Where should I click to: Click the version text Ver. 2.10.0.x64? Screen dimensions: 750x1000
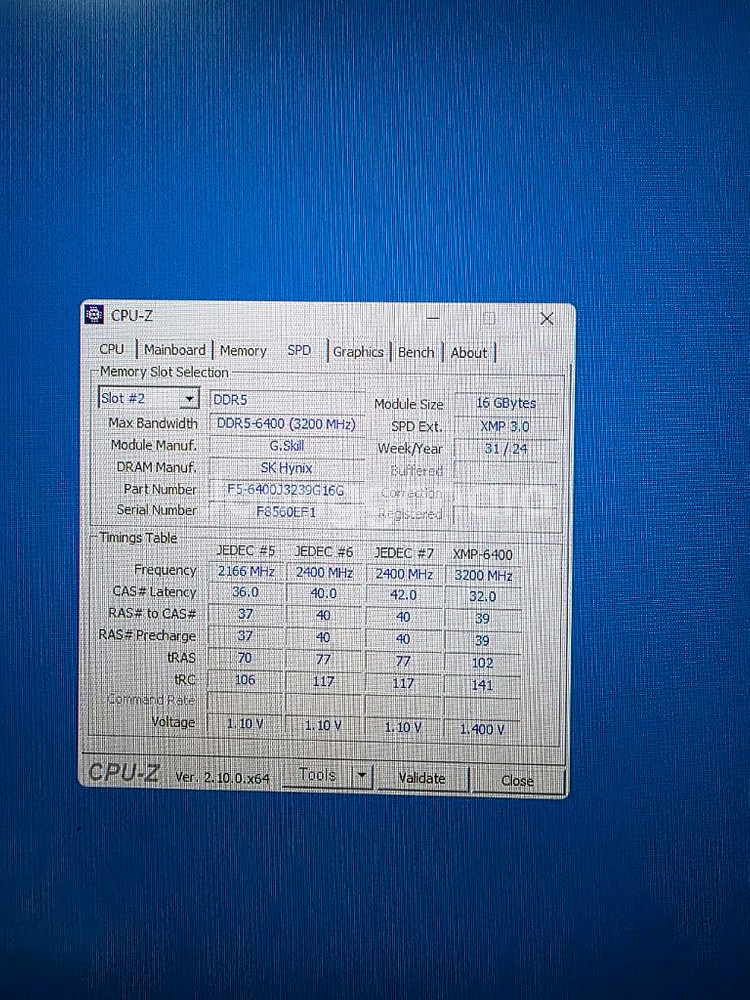(223, 777)
